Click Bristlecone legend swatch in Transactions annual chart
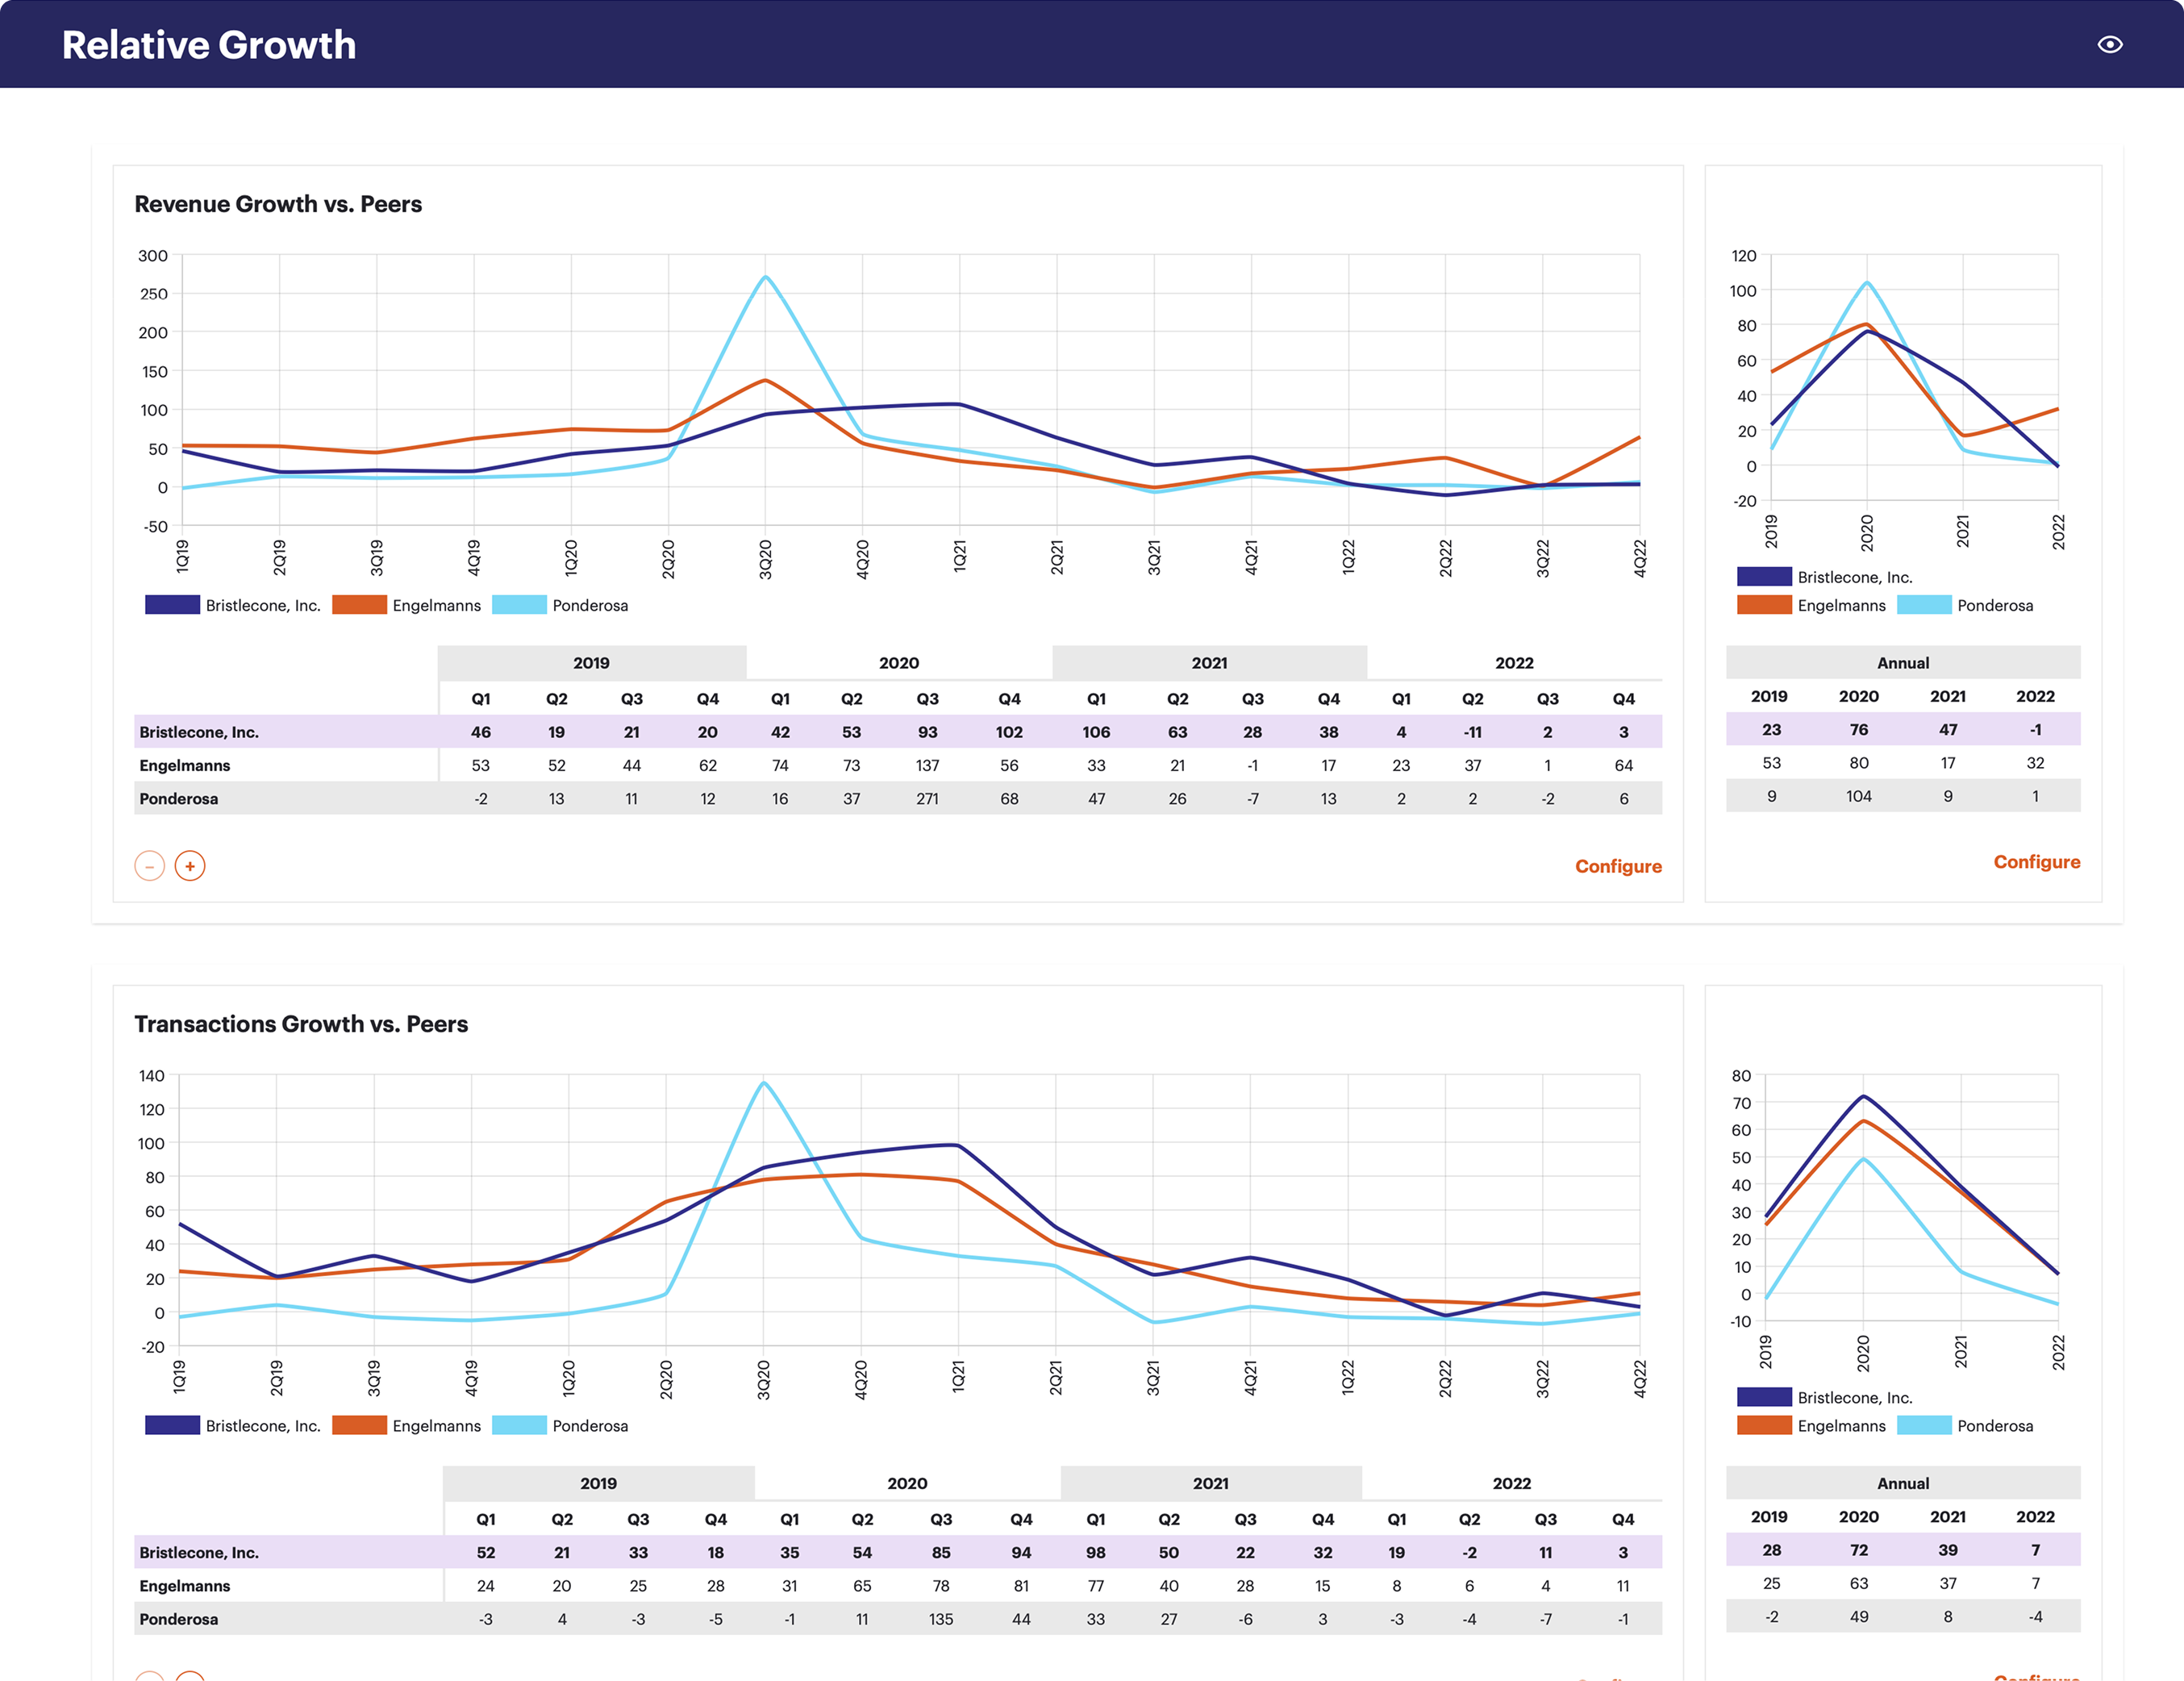 click(1764, 1397)
